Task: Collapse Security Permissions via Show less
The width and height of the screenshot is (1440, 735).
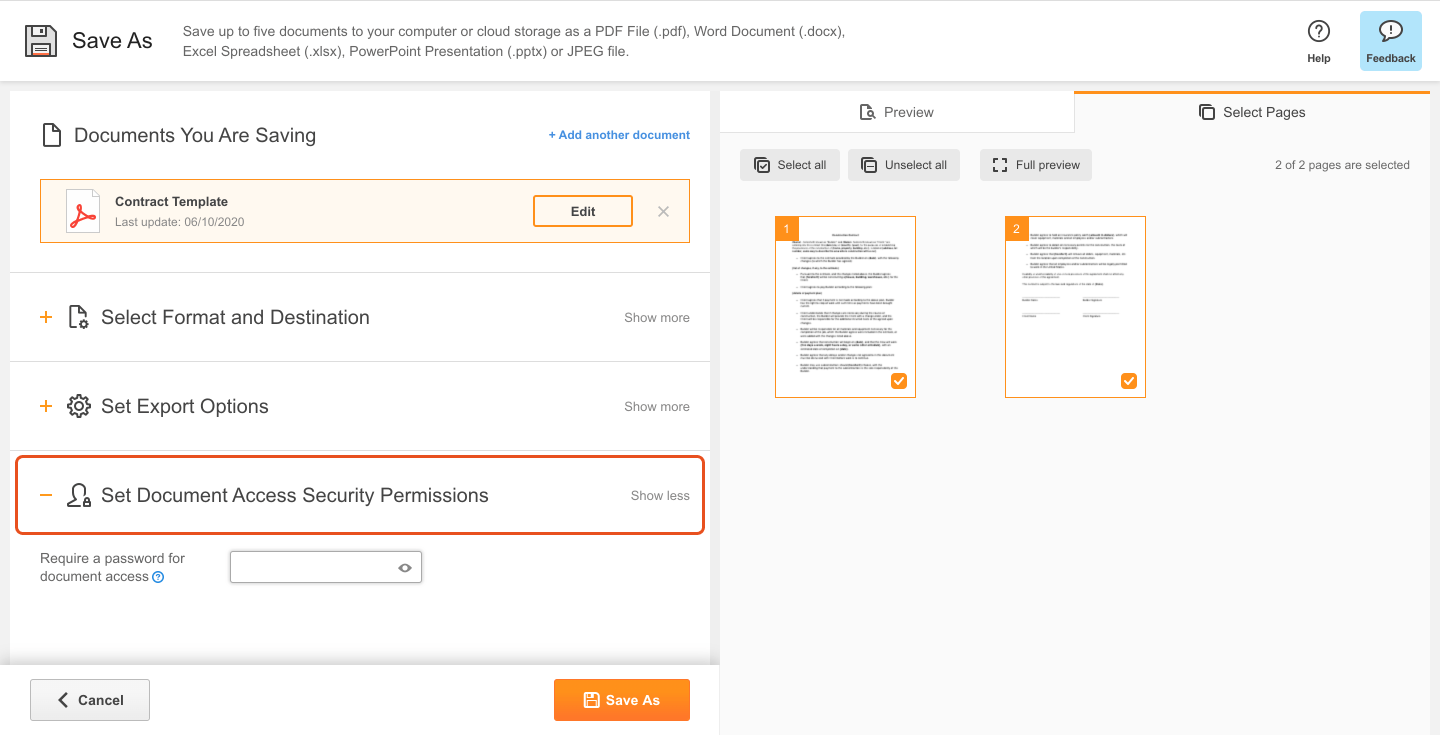Action: (660, 495)
